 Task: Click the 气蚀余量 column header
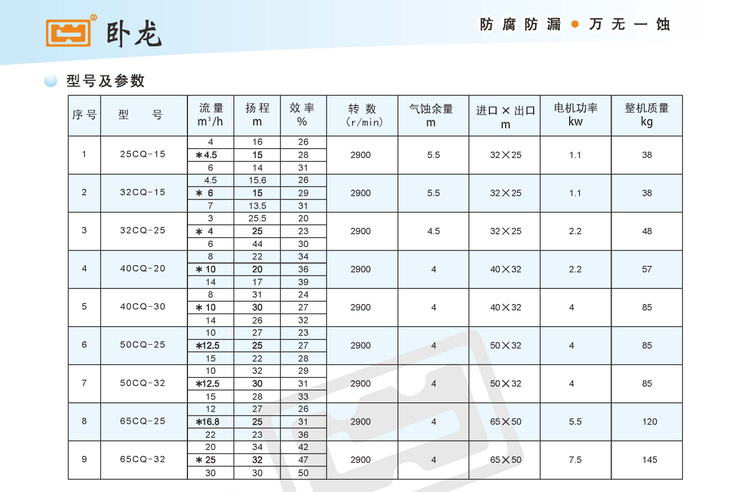[433, 115]
